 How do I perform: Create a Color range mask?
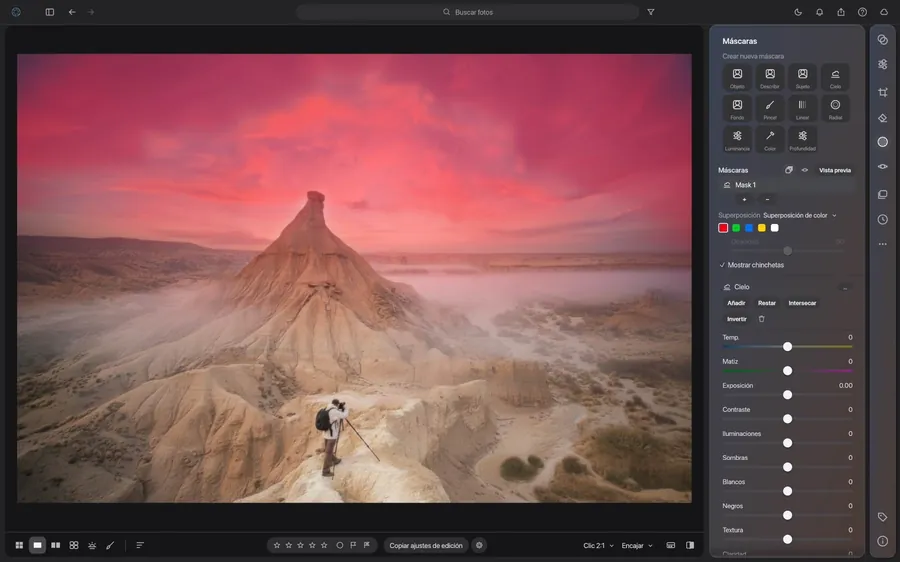[x=770, y=139]
